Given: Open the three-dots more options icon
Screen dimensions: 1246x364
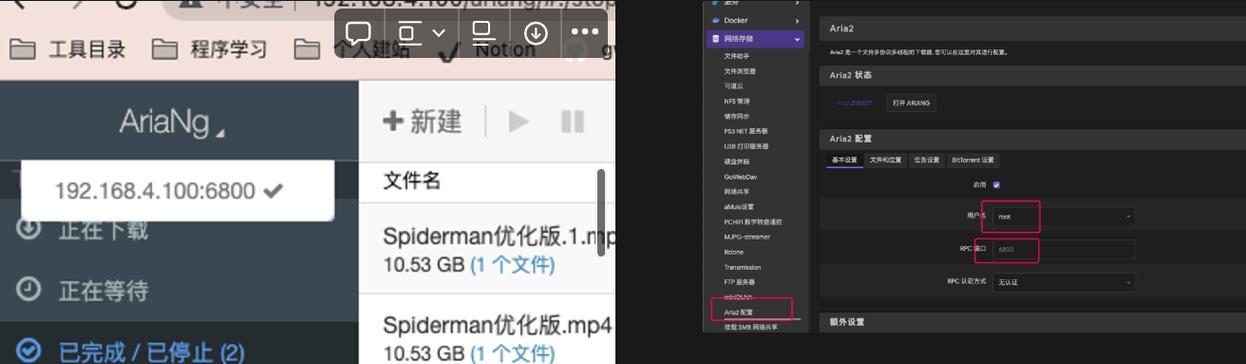Looking at the screenshot, I should 584,33.
